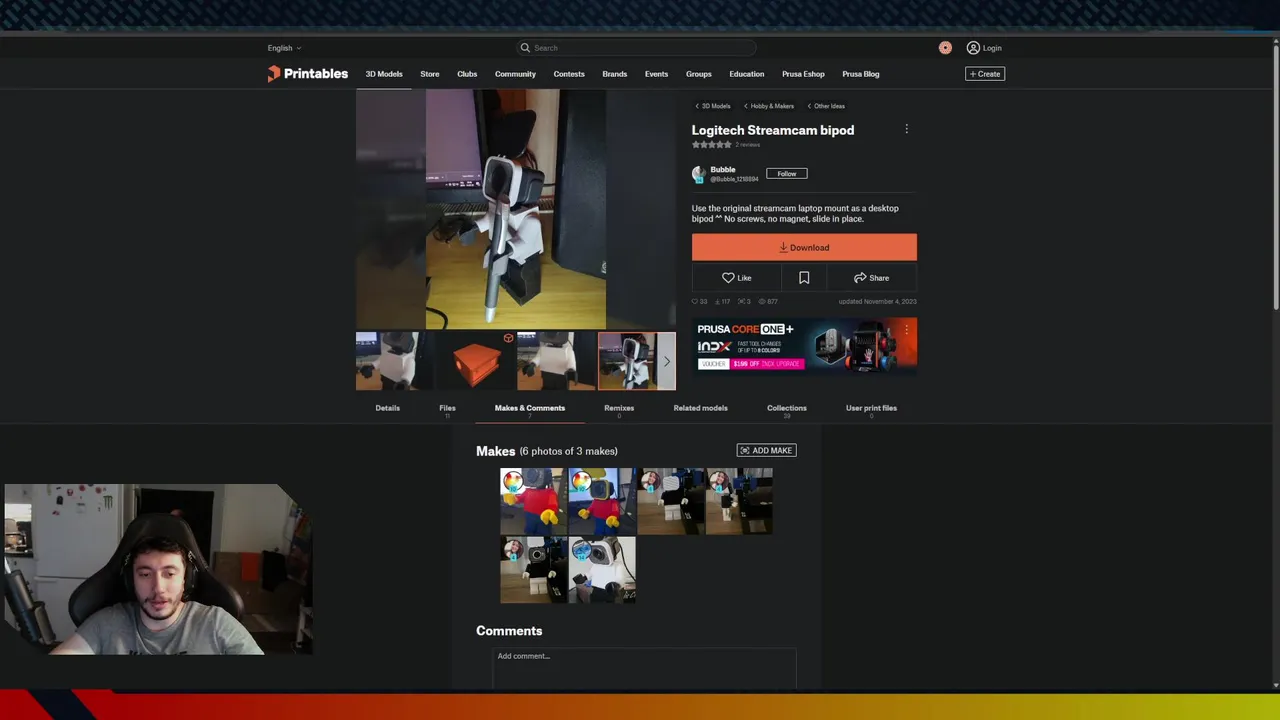Open the three-dot menu beside model title

coord(907,129)
